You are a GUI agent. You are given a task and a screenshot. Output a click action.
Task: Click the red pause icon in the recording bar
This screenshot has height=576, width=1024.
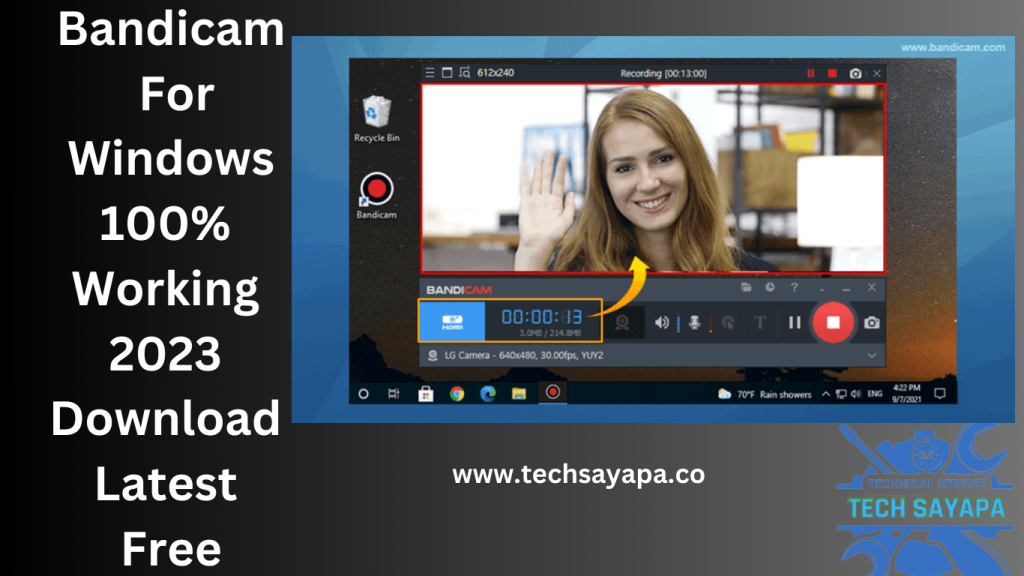(x=810, y=74)
